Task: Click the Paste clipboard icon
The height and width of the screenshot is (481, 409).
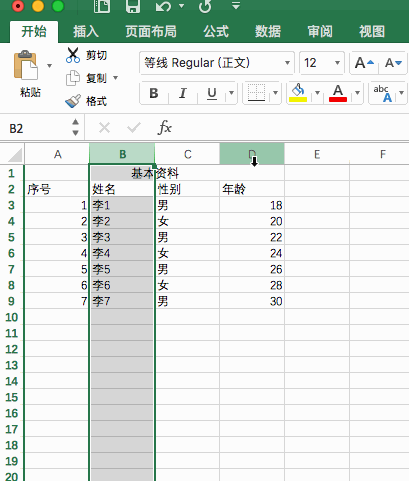Action: point(26,65)
